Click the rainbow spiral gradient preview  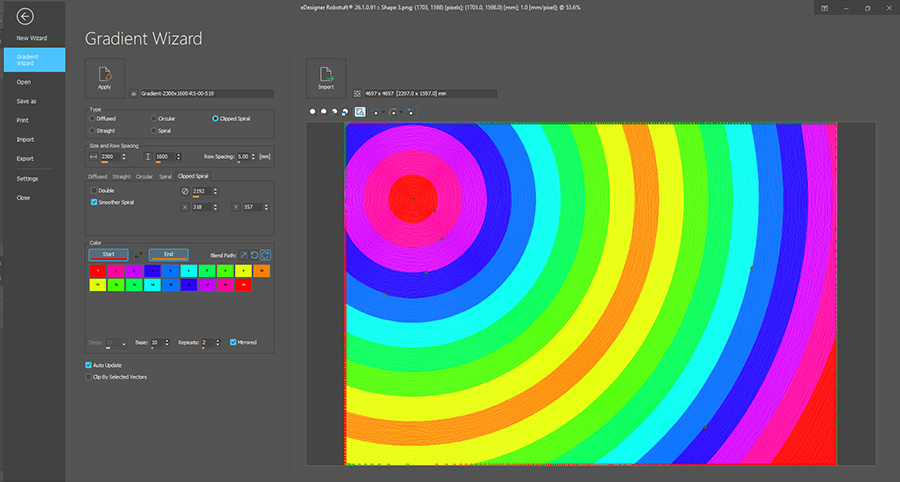coord(591,293)
